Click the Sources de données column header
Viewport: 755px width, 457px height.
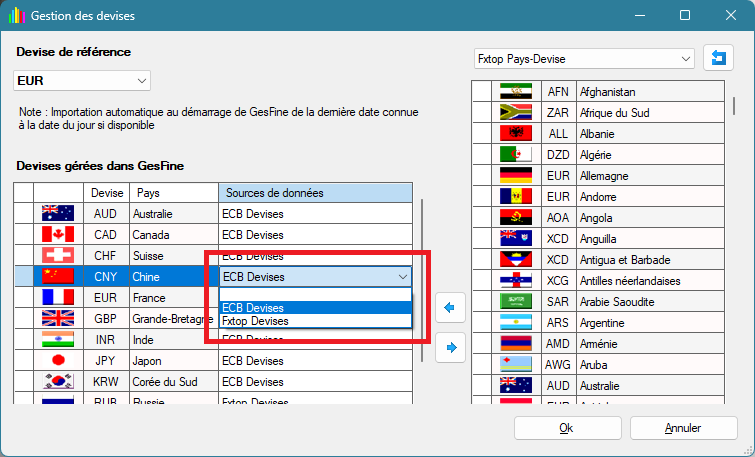click(x=315, y=192)
